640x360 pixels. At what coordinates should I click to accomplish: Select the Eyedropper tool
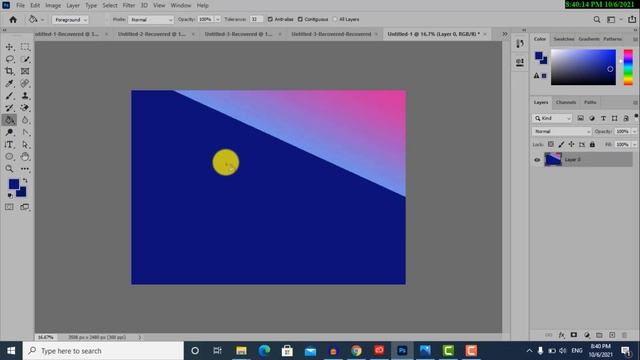(x=9, y=84)
